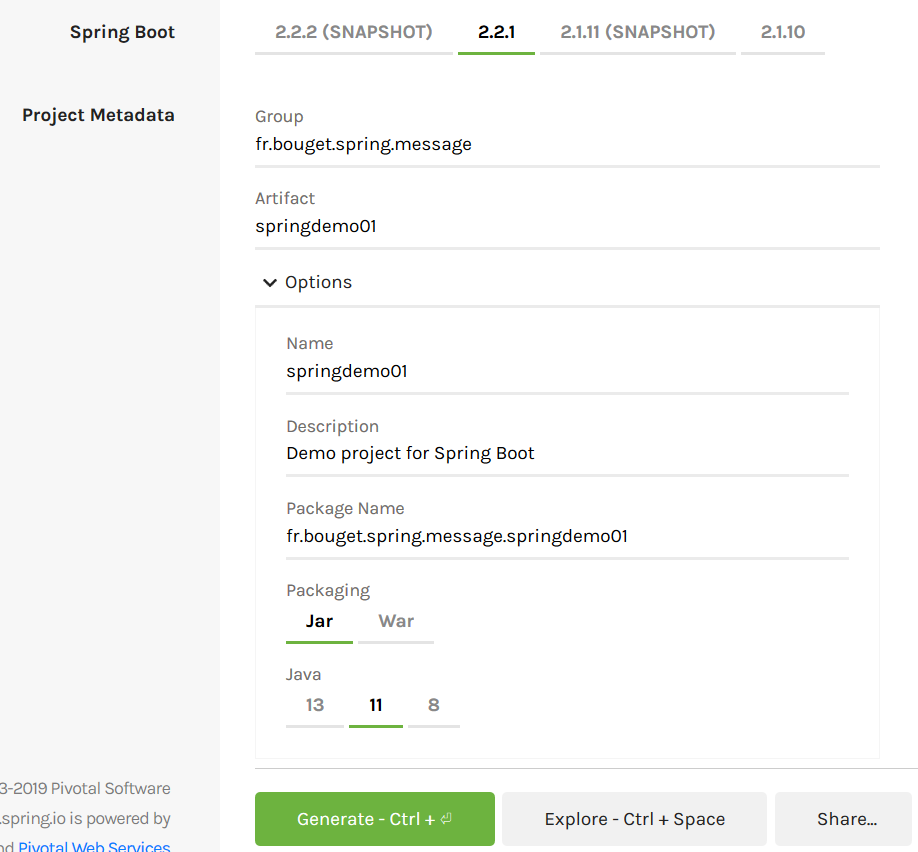Click the Group input field
Viewport: 918px width, 852px height.
[566, 145]
